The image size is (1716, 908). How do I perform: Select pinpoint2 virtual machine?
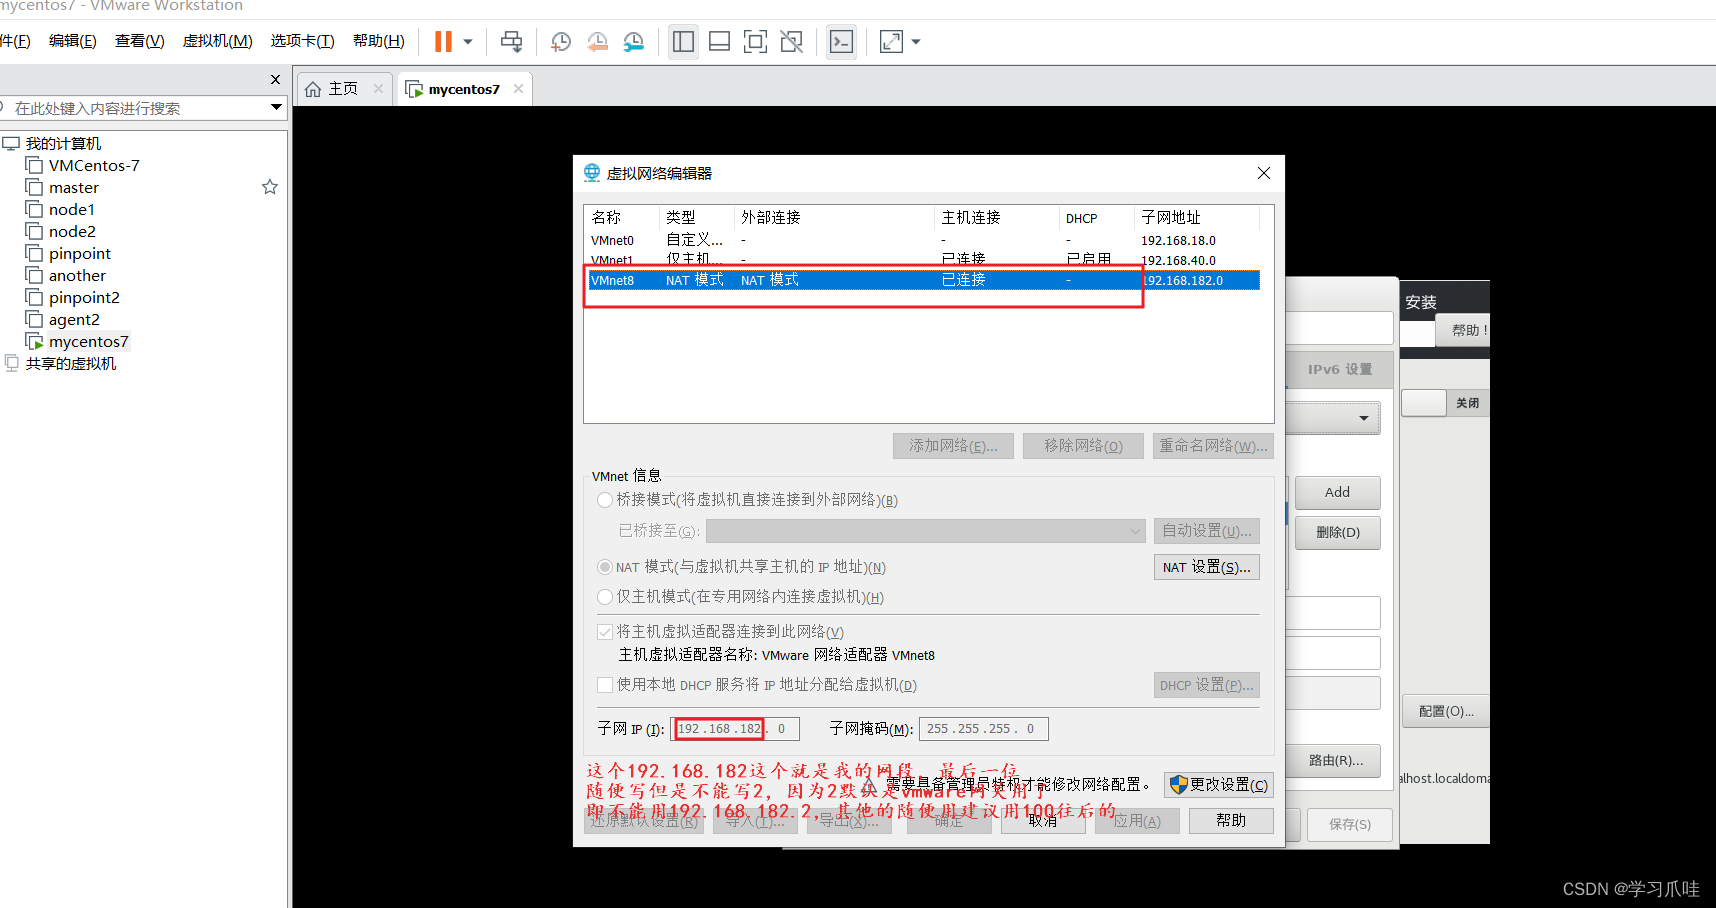click(x=84, y=298)
